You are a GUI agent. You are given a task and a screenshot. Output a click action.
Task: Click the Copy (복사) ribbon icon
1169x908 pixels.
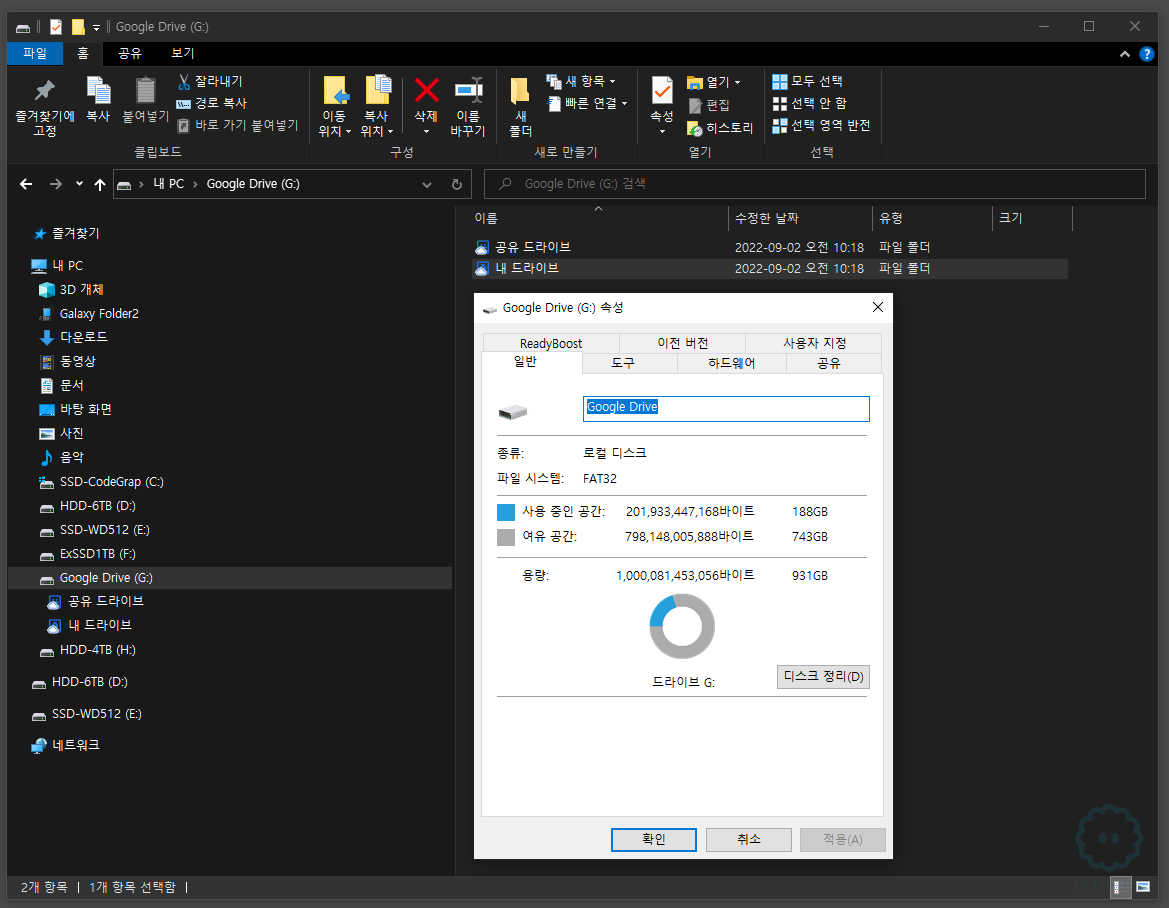(98, 92)
